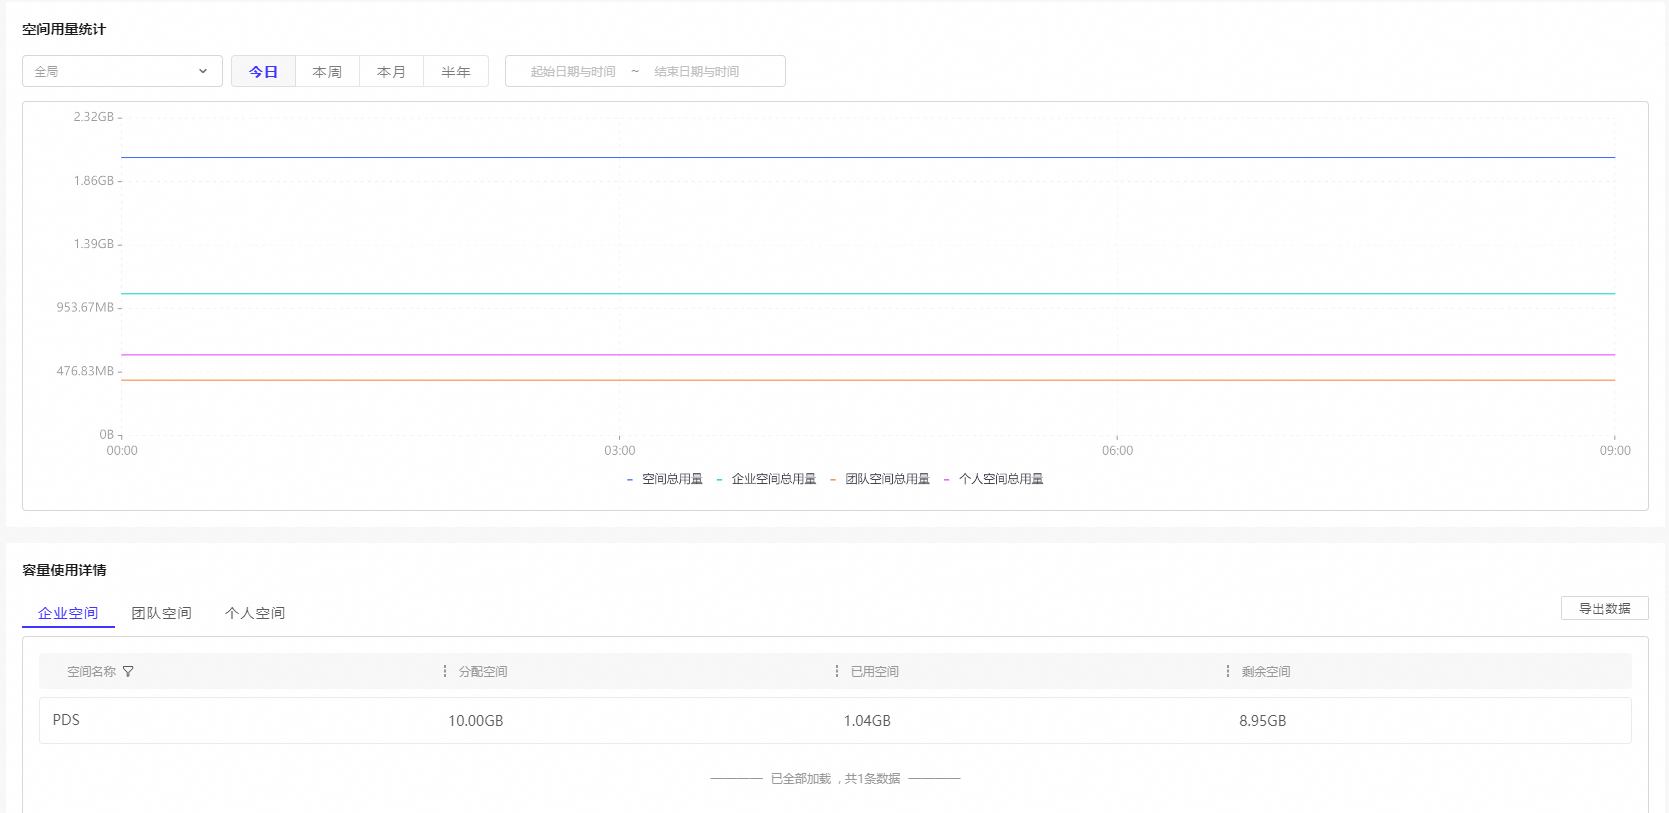Click the dots handle before 分配空间 column
The height and width of the screenshot is (813, 1669).
point(445,671)
